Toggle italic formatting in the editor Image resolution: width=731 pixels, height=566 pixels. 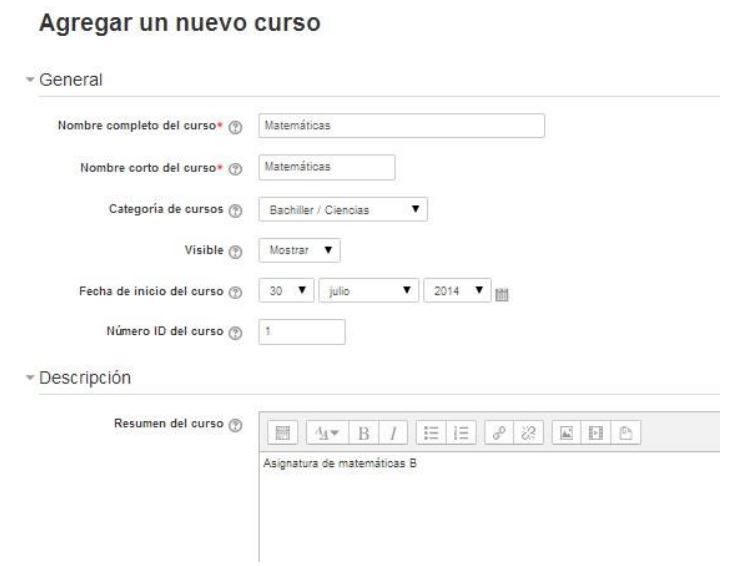(x=393, y=433)
